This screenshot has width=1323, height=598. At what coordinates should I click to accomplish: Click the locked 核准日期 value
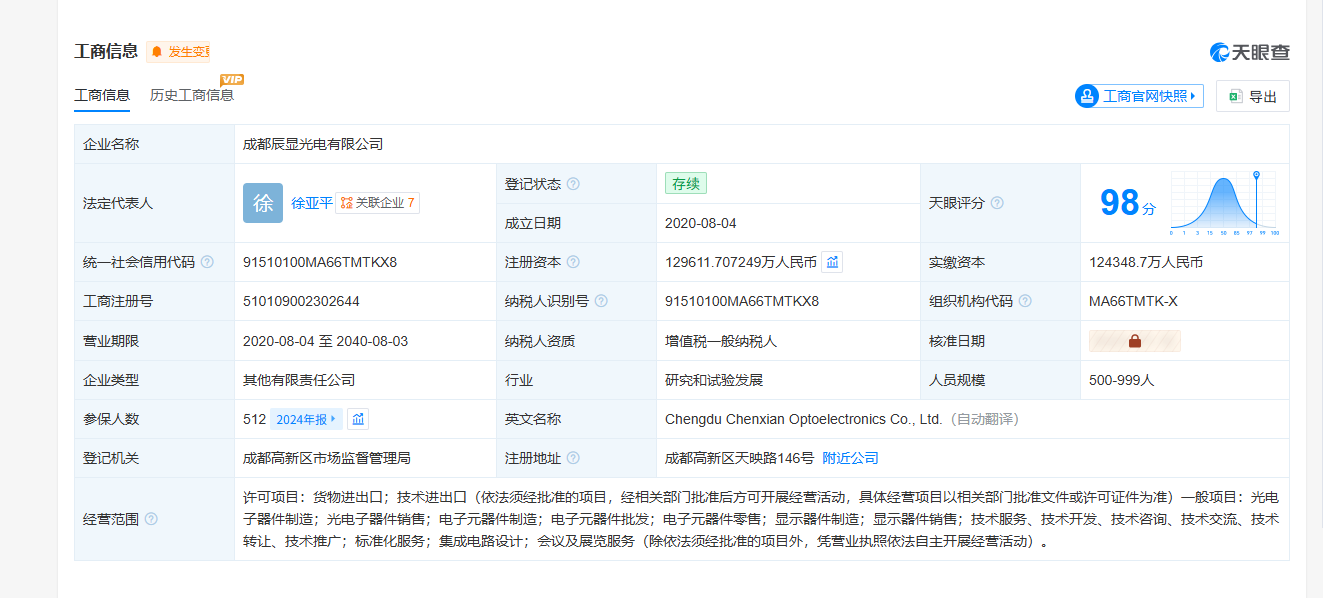pyautogui.click(x=1135, y=341)
